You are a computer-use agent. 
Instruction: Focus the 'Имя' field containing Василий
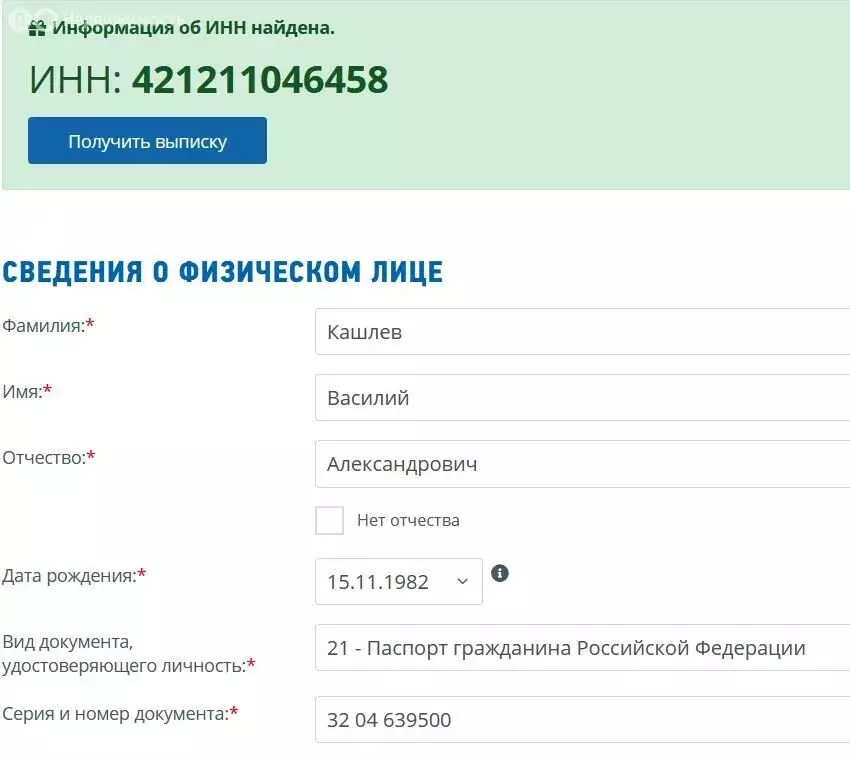pyautogui.click(x=582, y=398)
